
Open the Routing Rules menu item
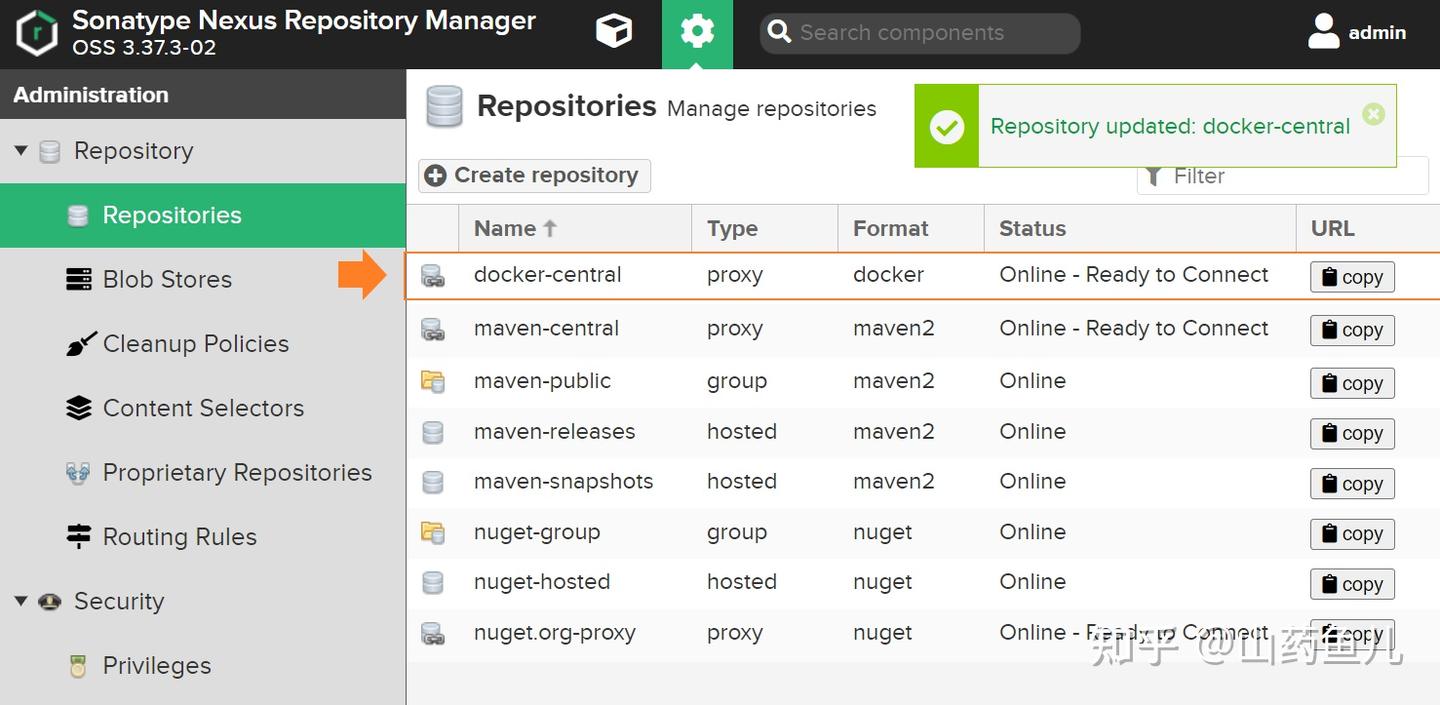coord(180,537)
